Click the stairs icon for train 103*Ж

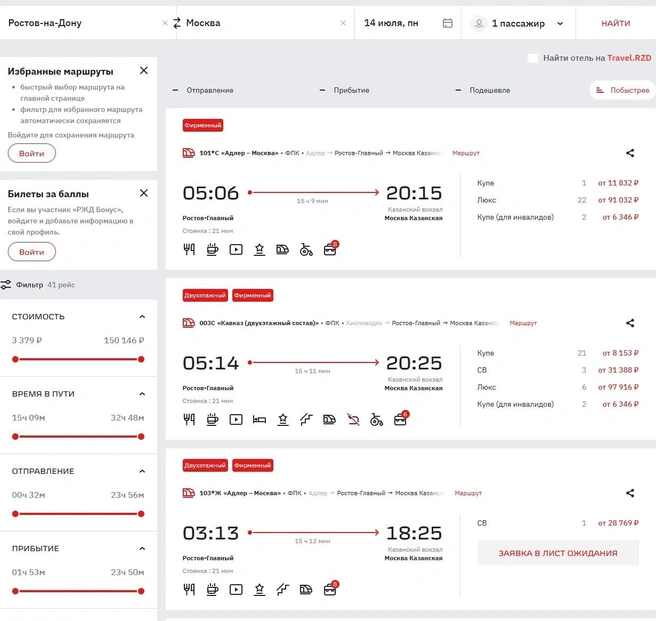(x=283, y=590)
